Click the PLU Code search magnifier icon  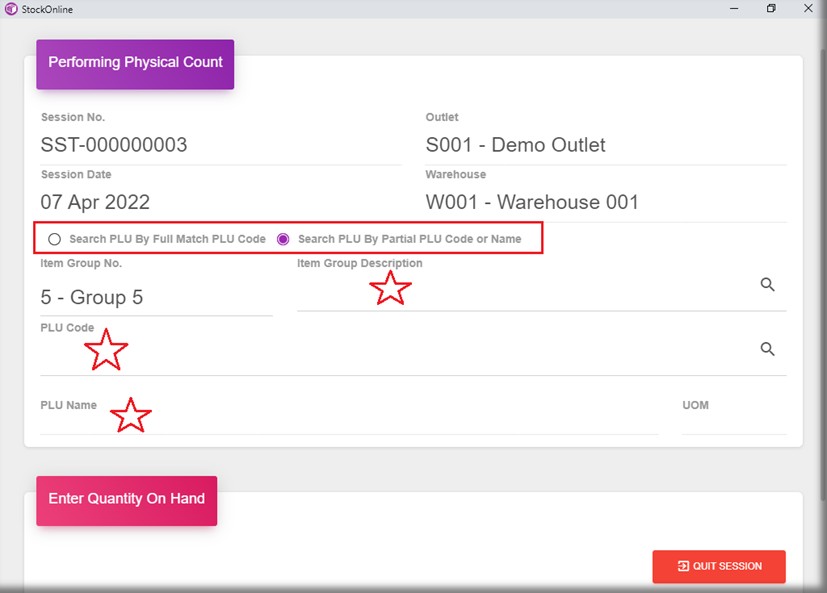point(767,349)
